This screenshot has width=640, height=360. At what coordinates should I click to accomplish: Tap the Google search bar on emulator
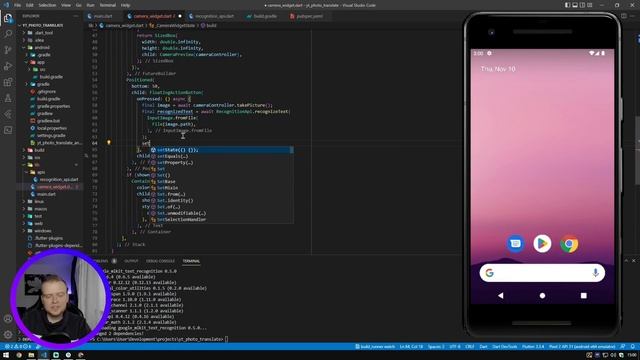point(542,273)
